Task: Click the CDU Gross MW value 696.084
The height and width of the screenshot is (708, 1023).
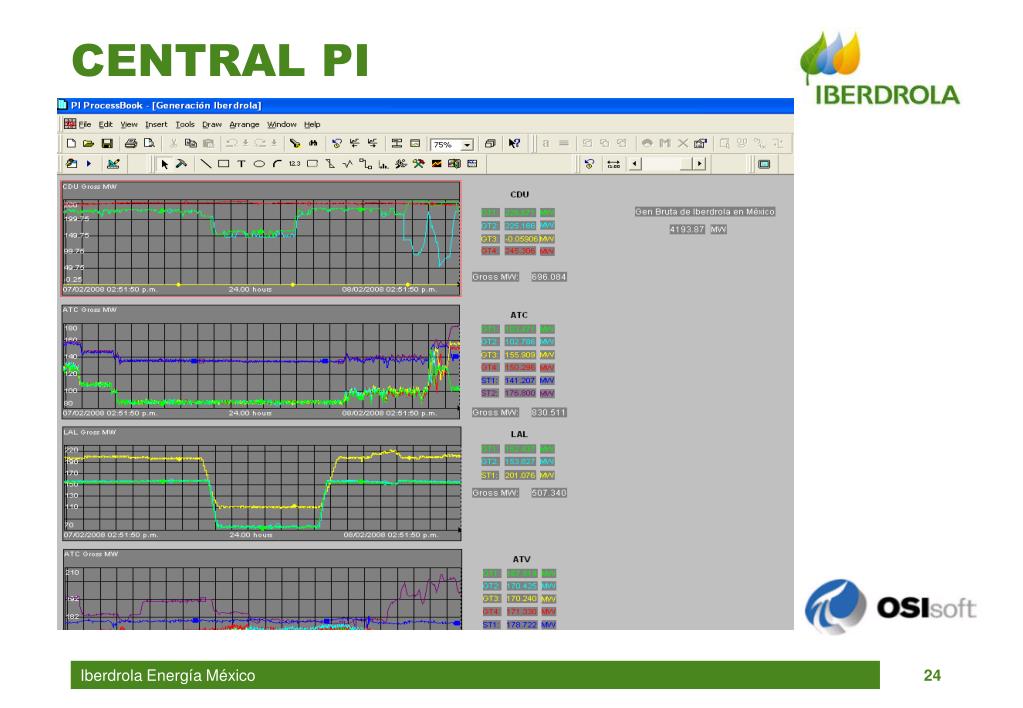Action: 549,277
